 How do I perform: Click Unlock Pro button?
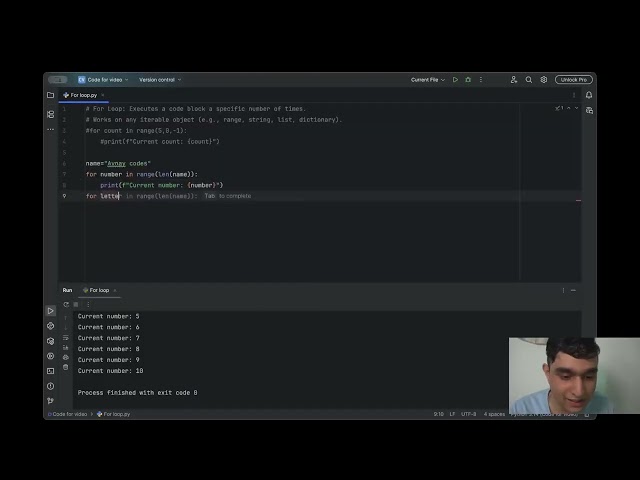[x=573, y=80]
